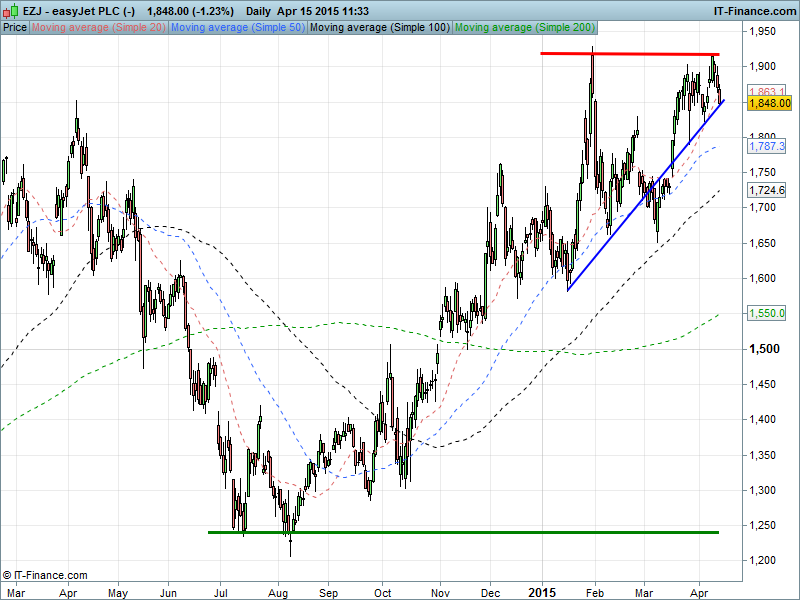Click the © IT-Finance.com copyright text
Screen dimensions: 800x600
[45, 575]
